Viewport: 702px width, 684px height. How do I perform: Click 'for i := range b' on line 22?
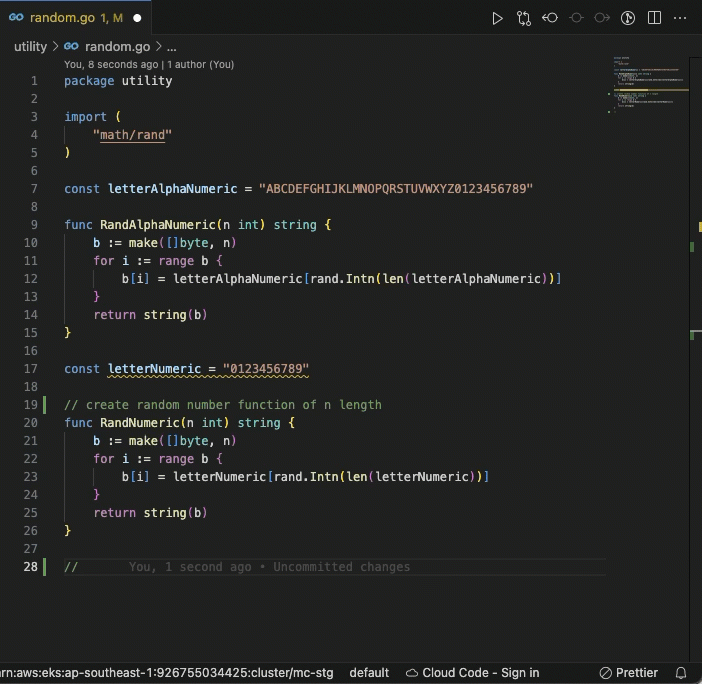[x=158, y=458]
